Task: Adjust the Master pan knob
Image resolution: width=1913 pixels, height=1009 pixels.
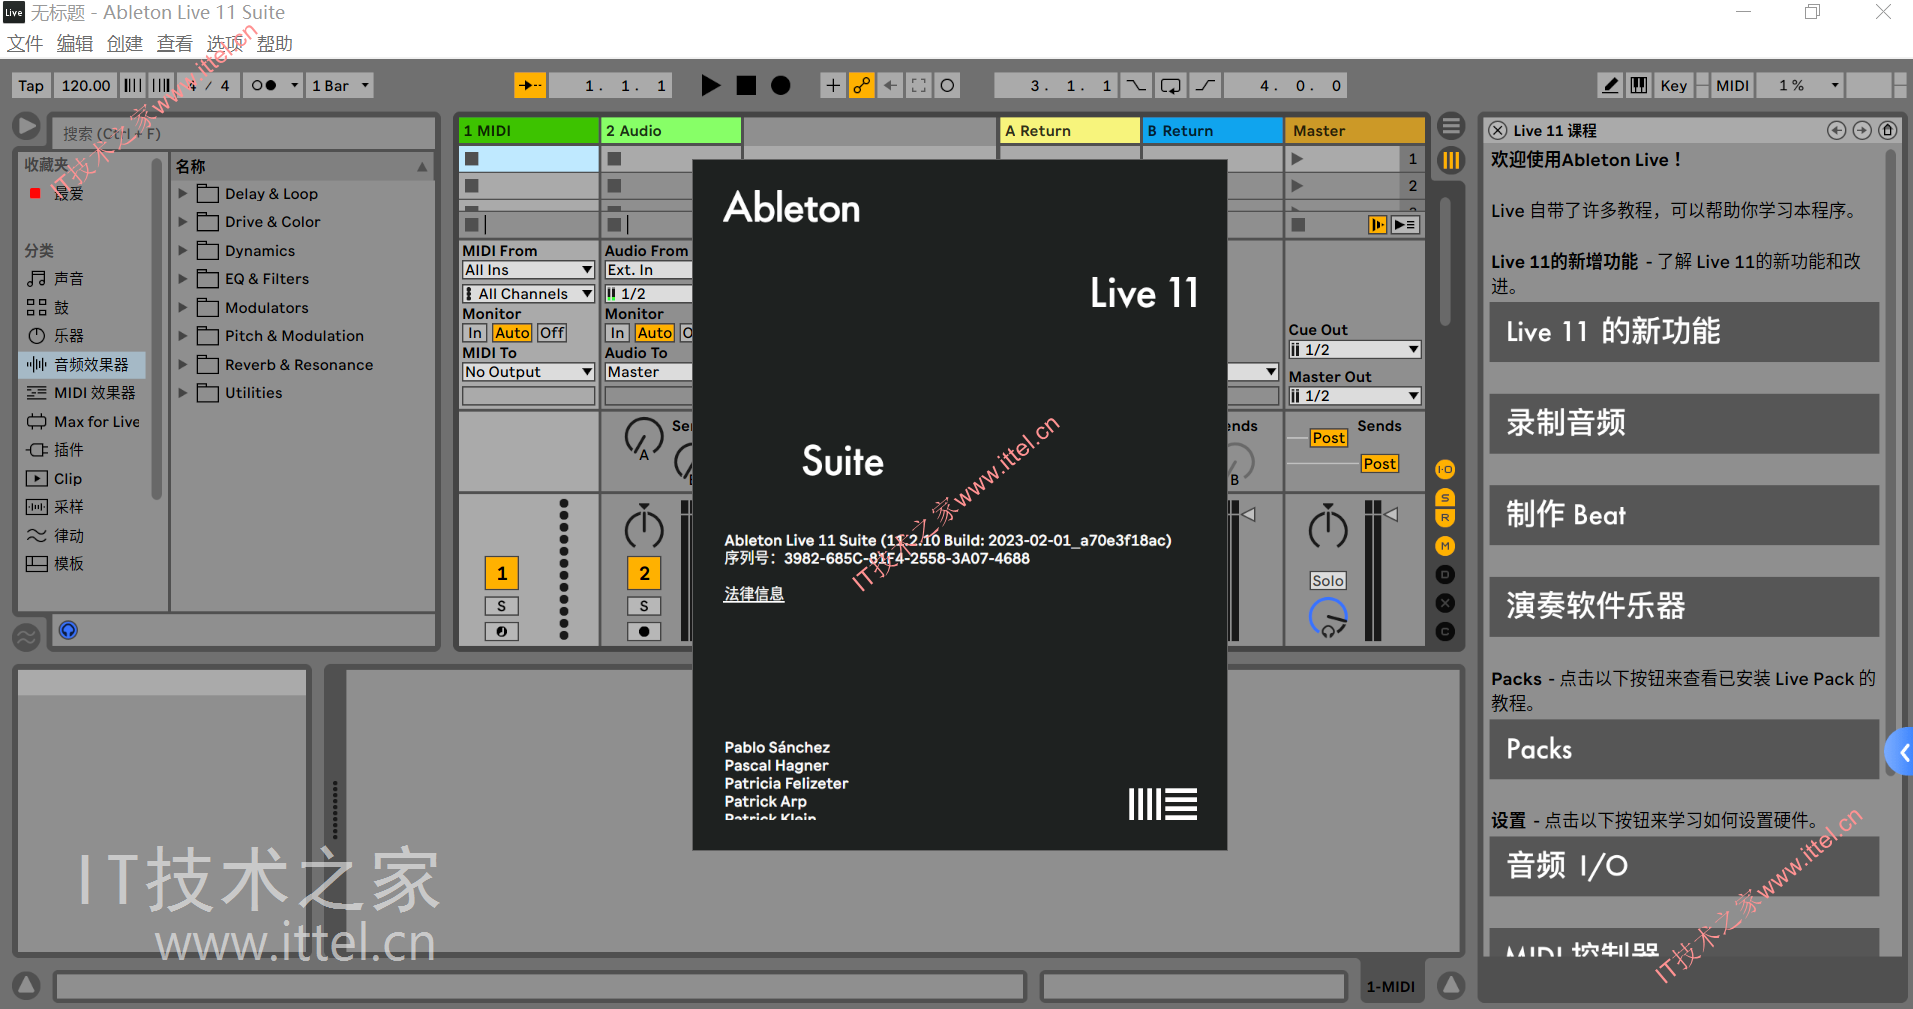Action: (x=1328, y=527)
